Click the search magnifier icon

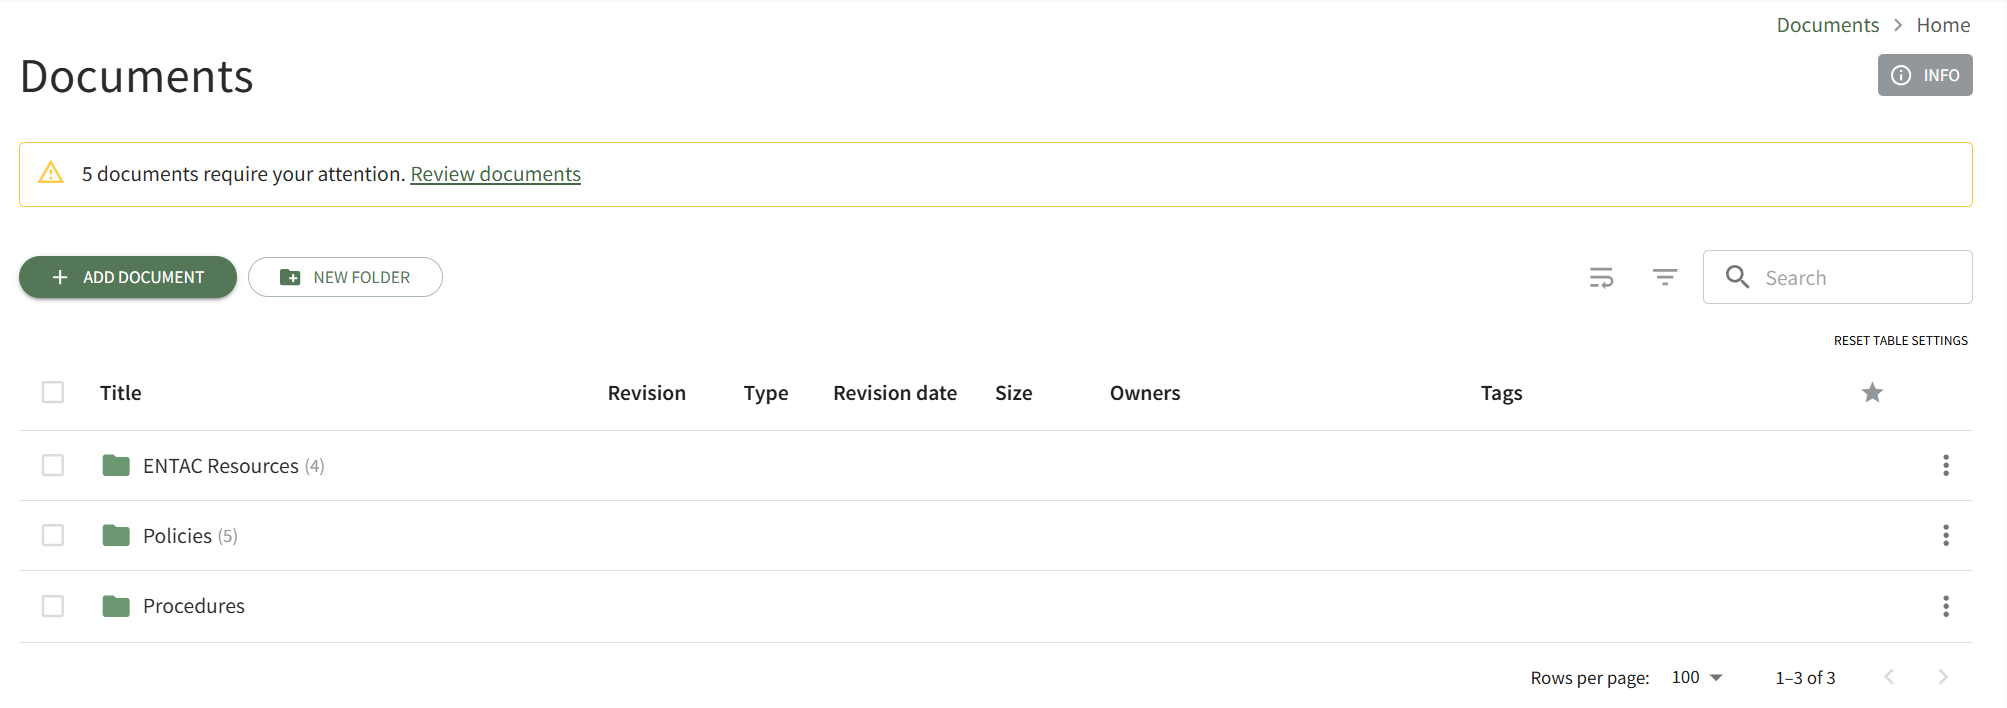pos(1738,277)
